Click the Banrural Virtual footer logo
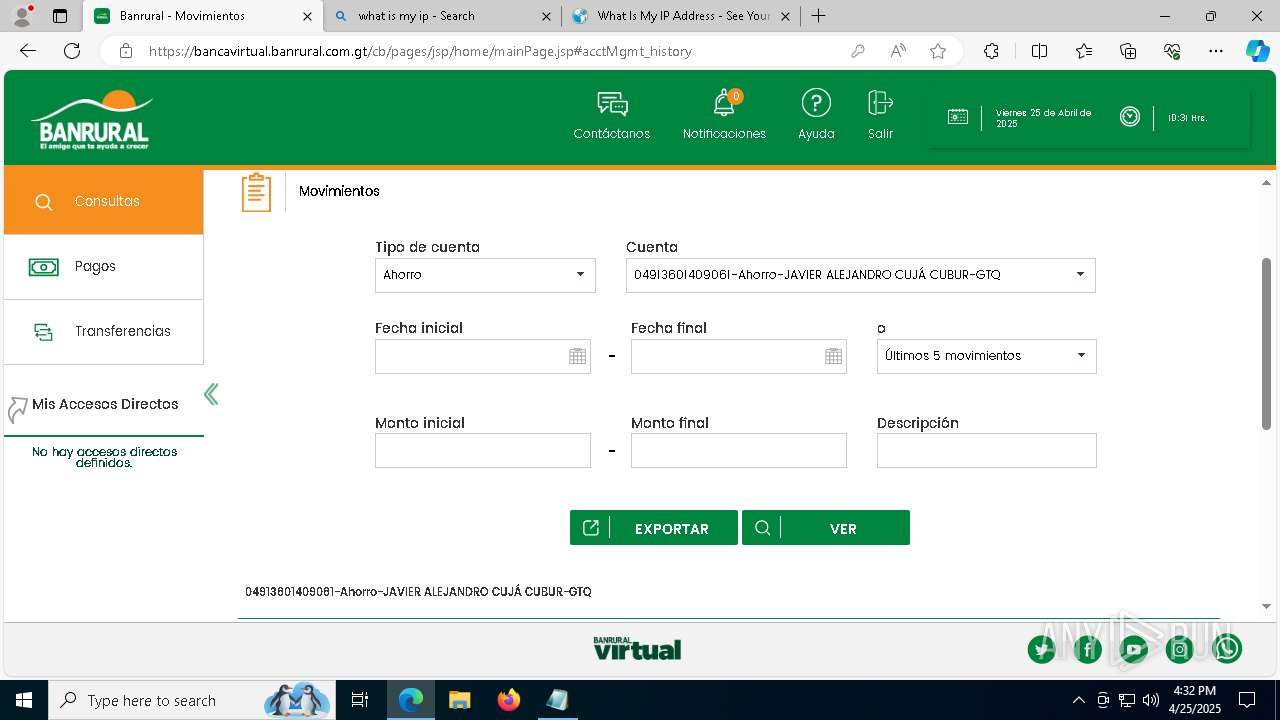This screenshot has height=720, width=1280. pos(637,648)
